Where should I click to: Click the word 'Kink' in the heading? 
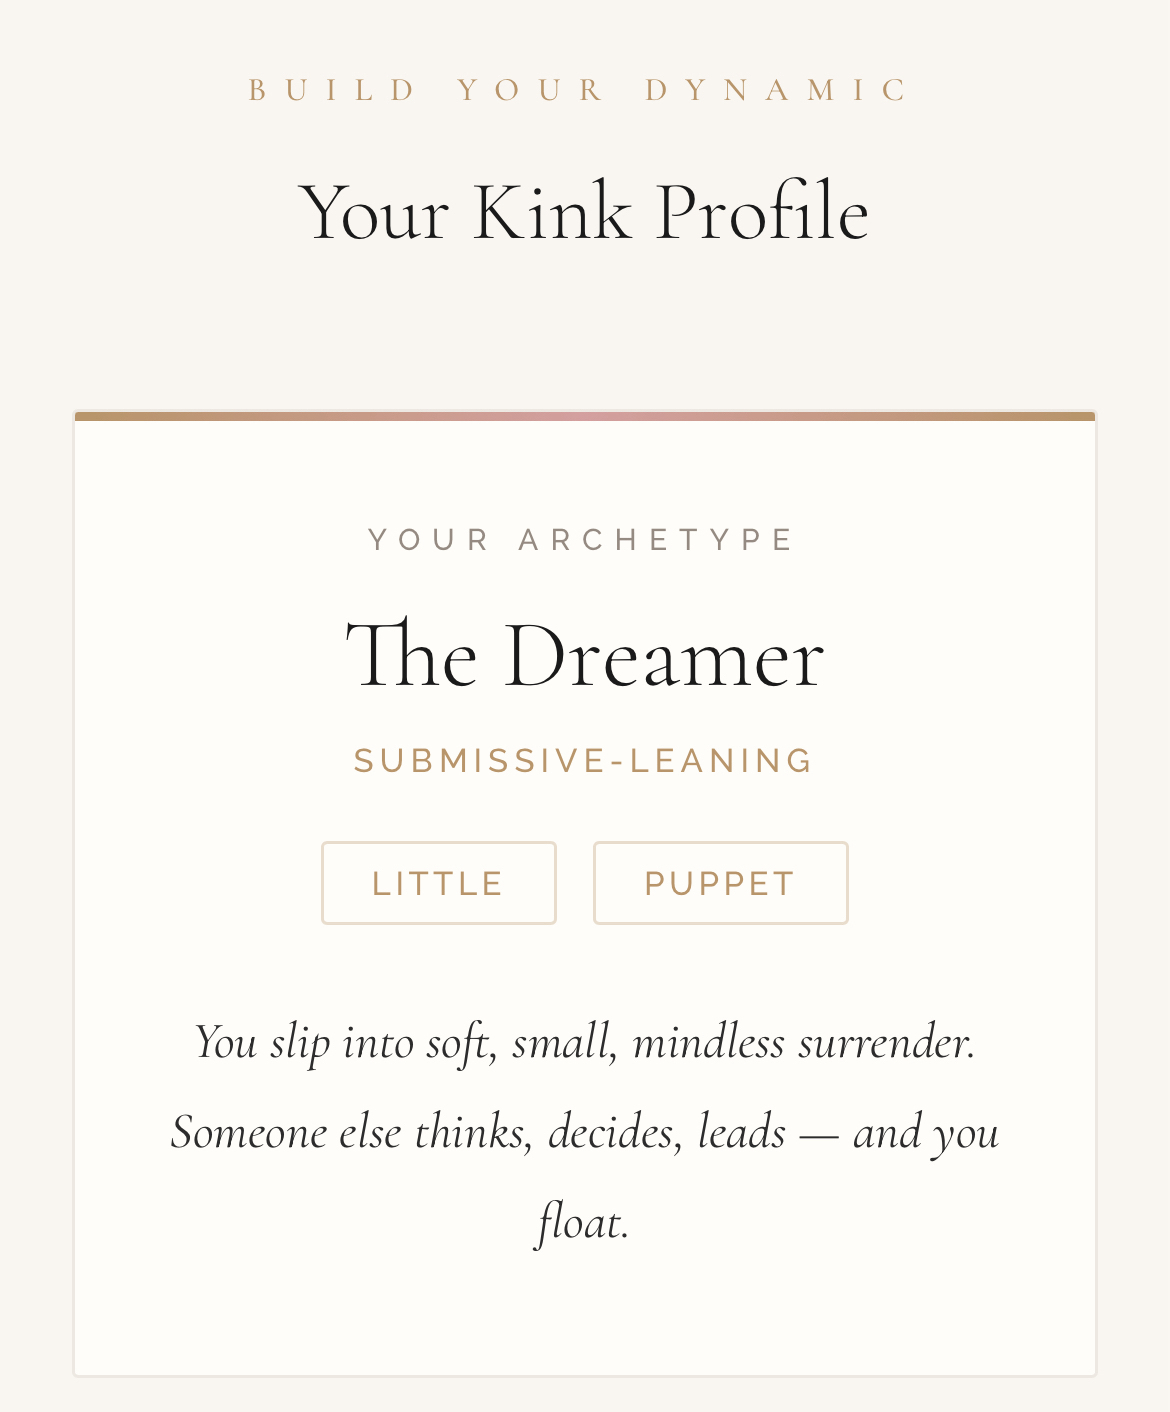(x=552, y=212)
